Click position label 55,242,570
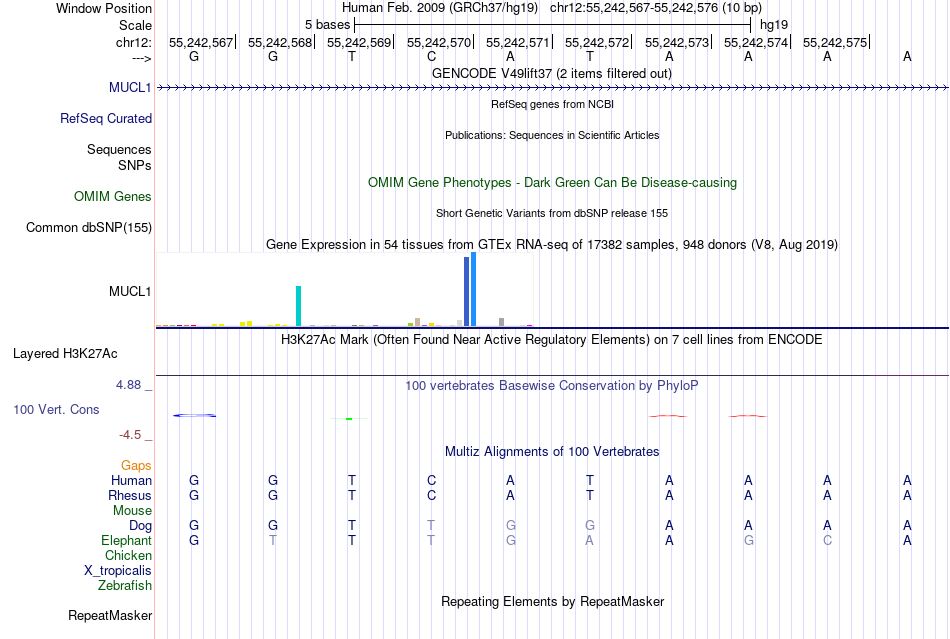 (439, 43)
